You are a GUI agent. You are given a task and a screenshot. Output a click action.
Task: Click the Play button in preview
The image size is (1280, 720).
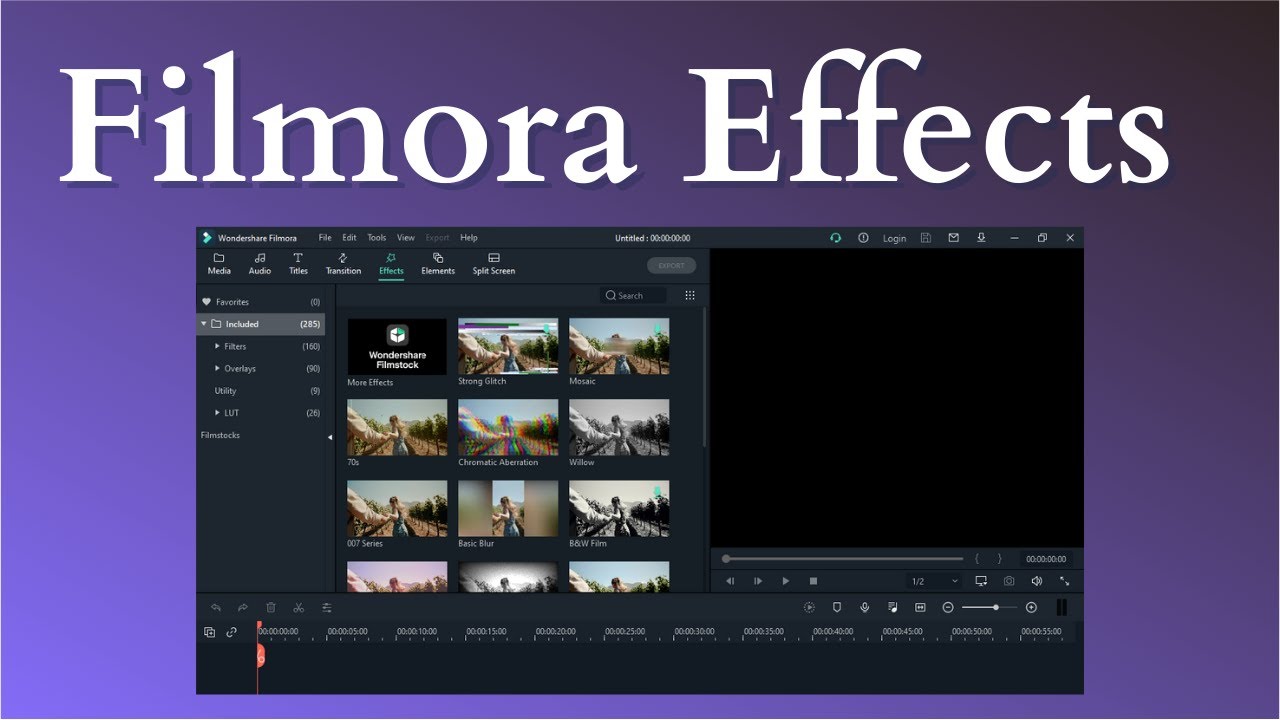coord(786,581)
